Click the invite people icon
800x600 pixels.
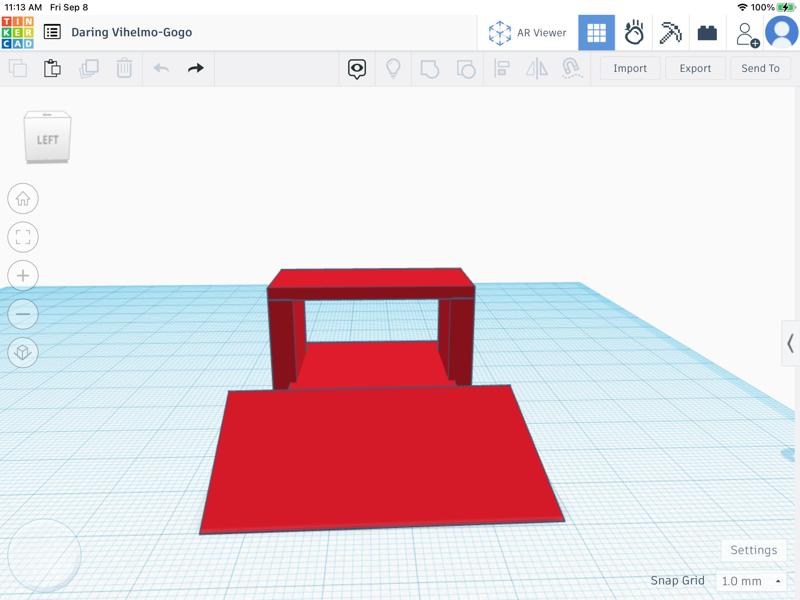click(x=746, y=33)
